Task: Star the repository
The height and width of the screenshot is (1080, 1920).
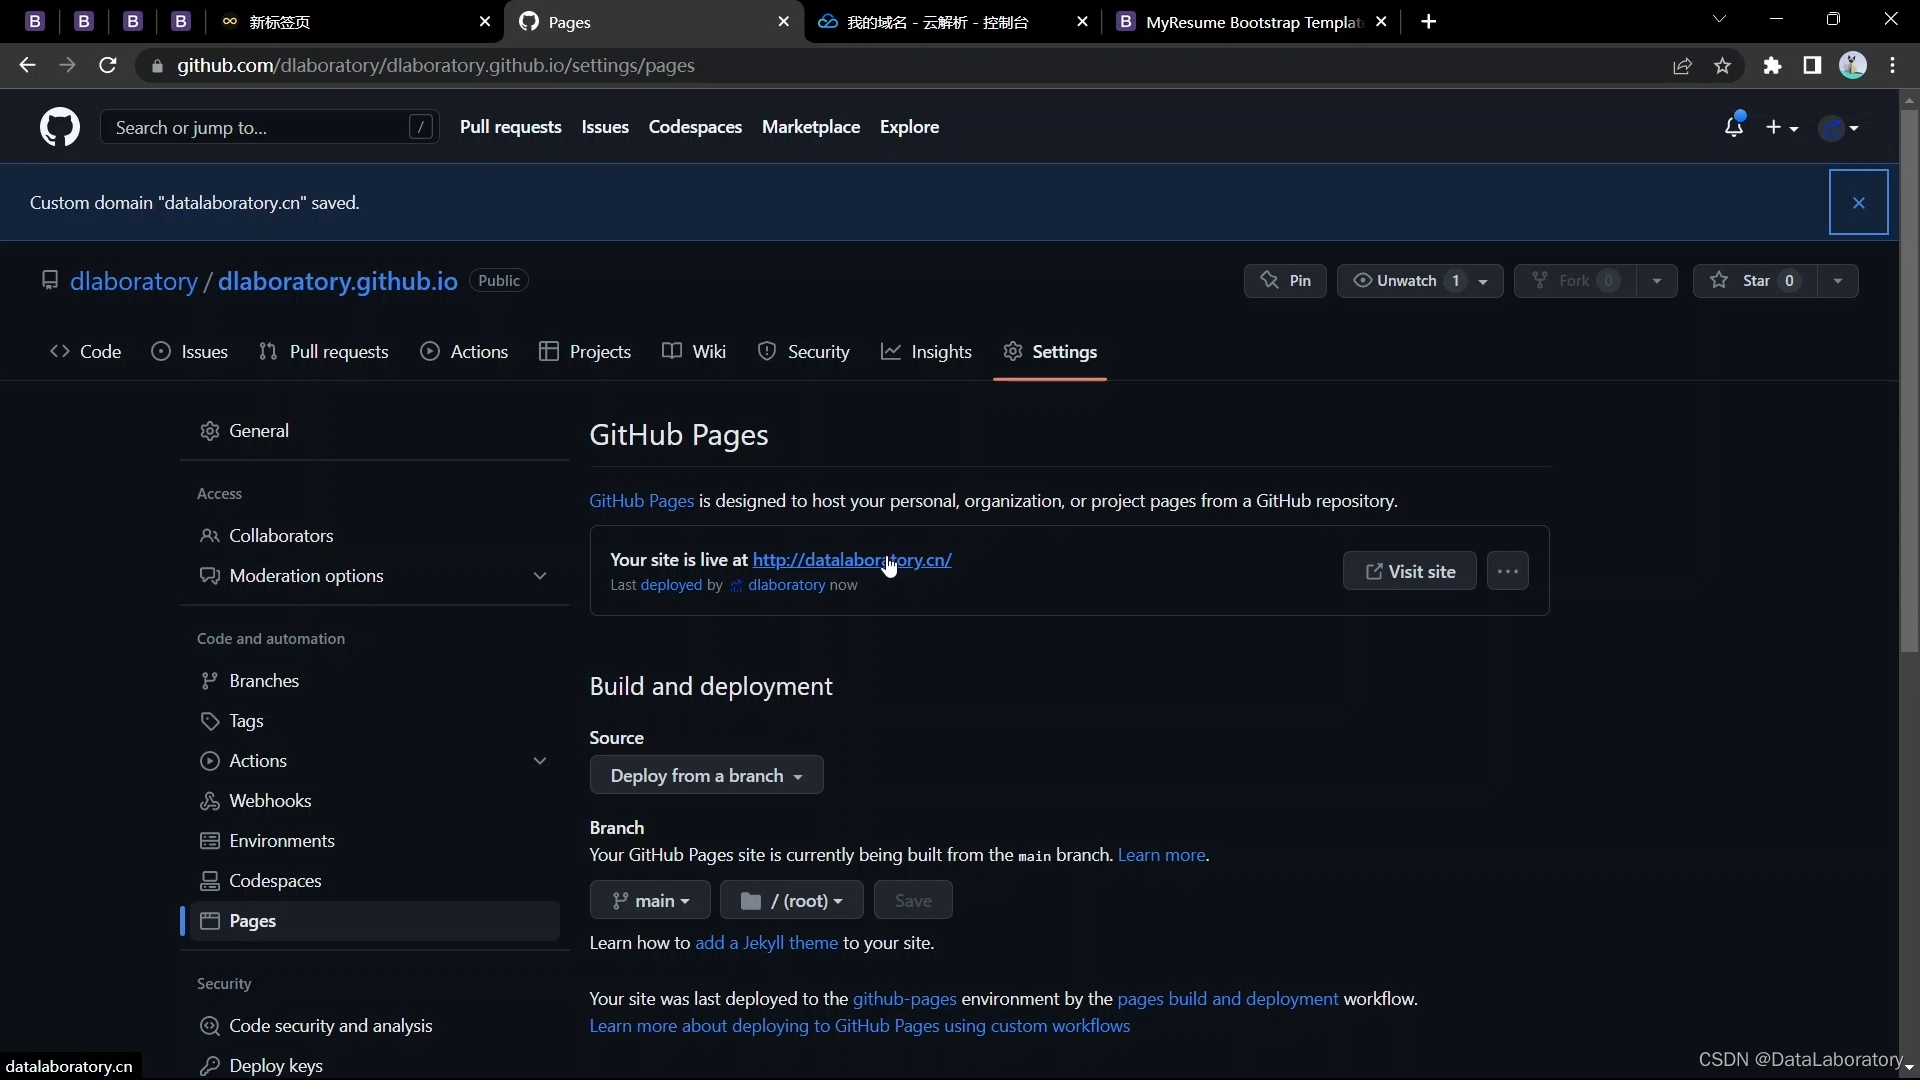Action: 1756,281
